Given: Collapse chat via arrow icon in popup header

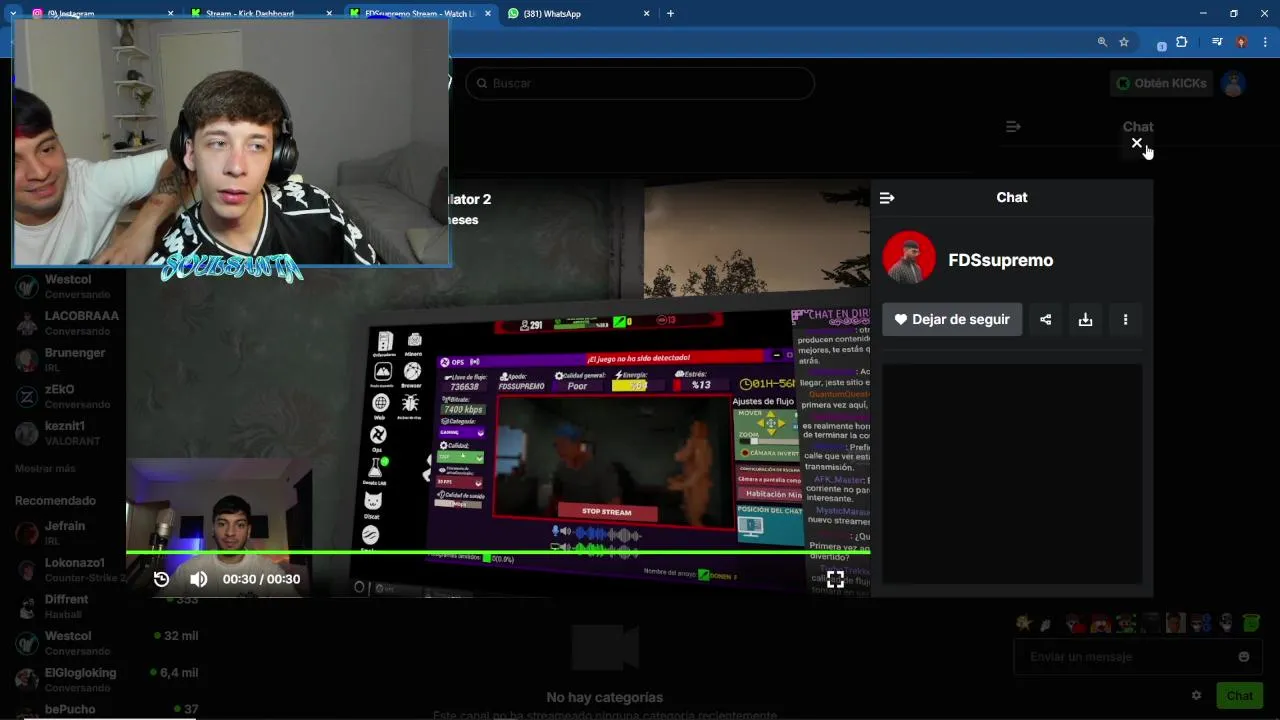Looking at the screenshot, I should 886,198.
